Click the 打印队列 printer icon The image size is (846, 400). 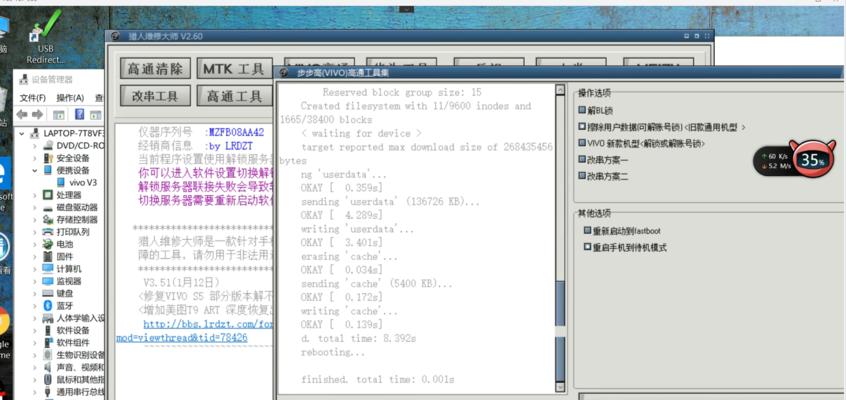pos(48,232)
